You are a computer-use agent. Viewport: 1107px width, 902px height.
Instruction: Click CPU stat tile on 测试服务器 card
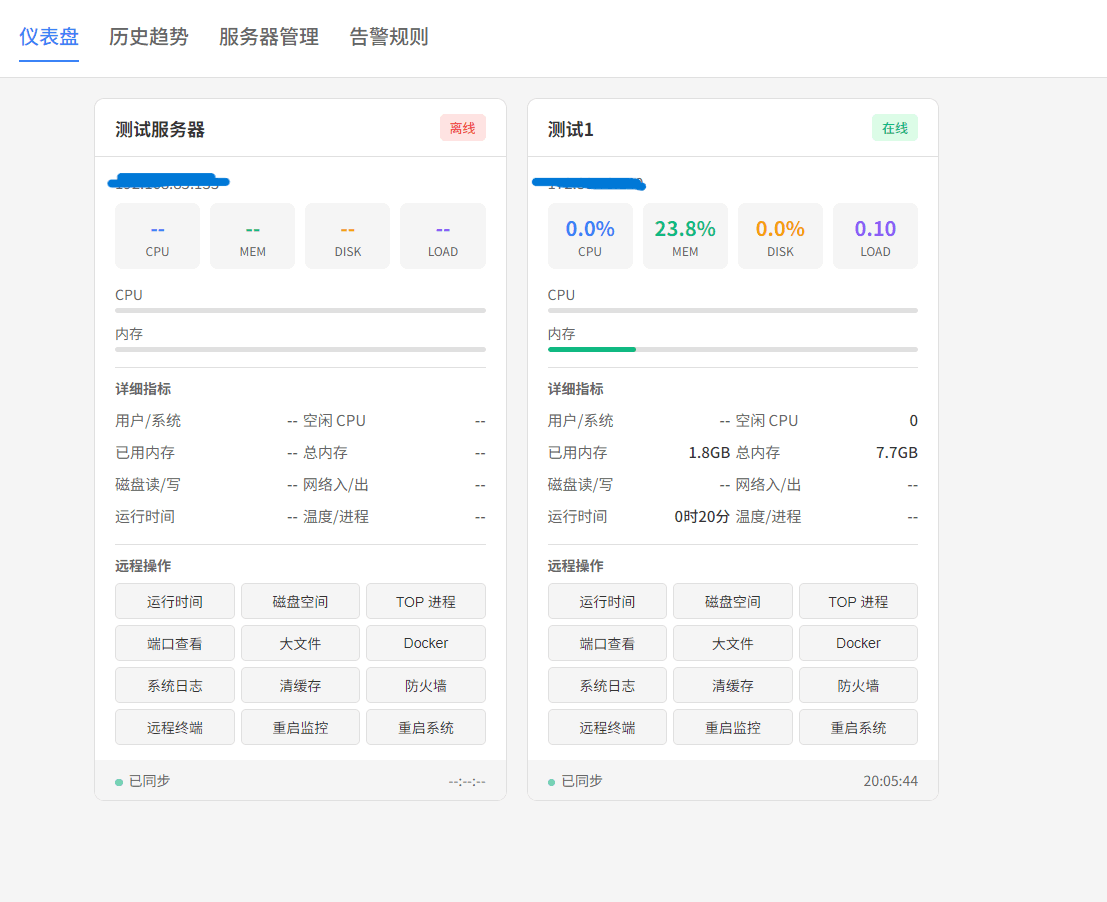click(x=157, y=236)
